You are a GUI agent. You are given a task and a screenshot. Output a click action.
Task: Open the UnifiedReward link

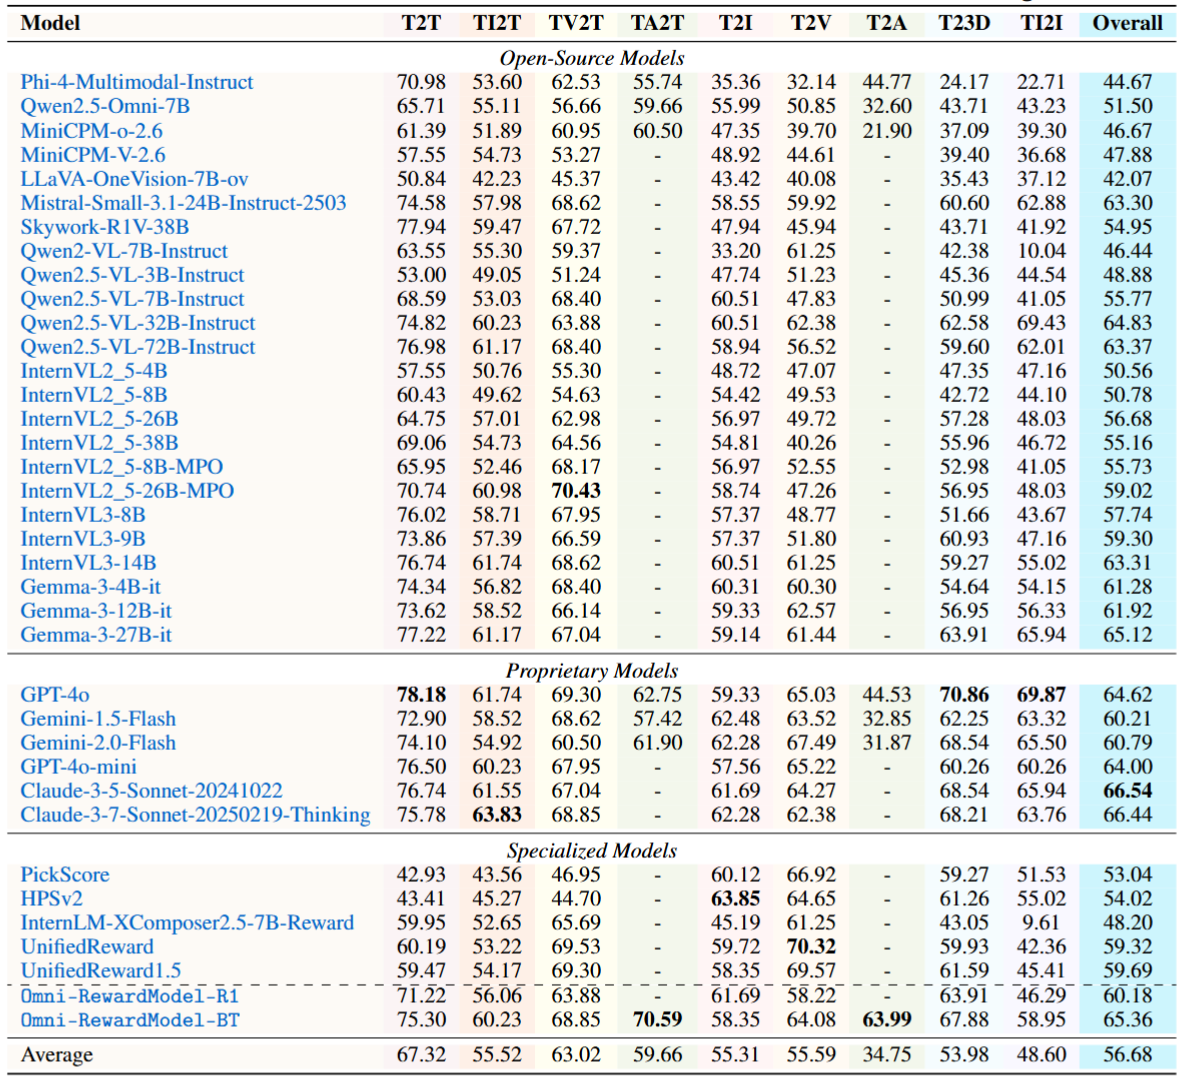click(x=87, y=947)
